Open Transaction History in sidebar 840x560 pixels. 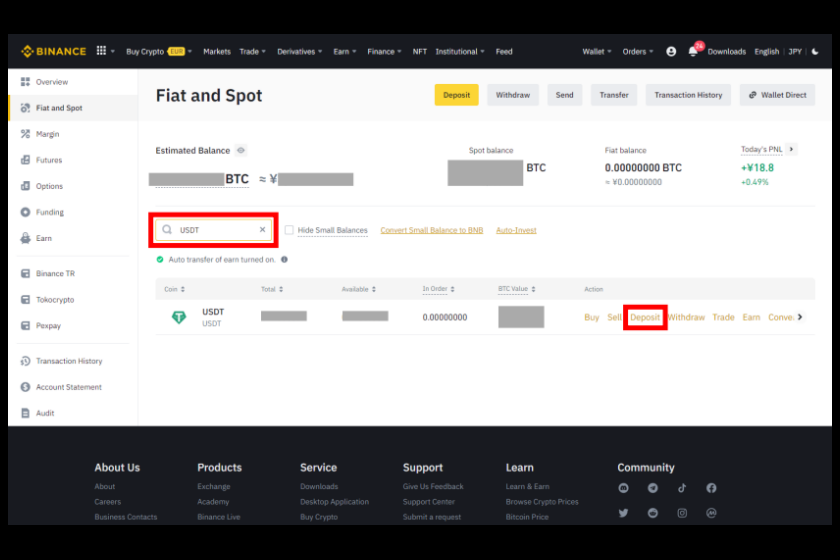pos(73,361)
